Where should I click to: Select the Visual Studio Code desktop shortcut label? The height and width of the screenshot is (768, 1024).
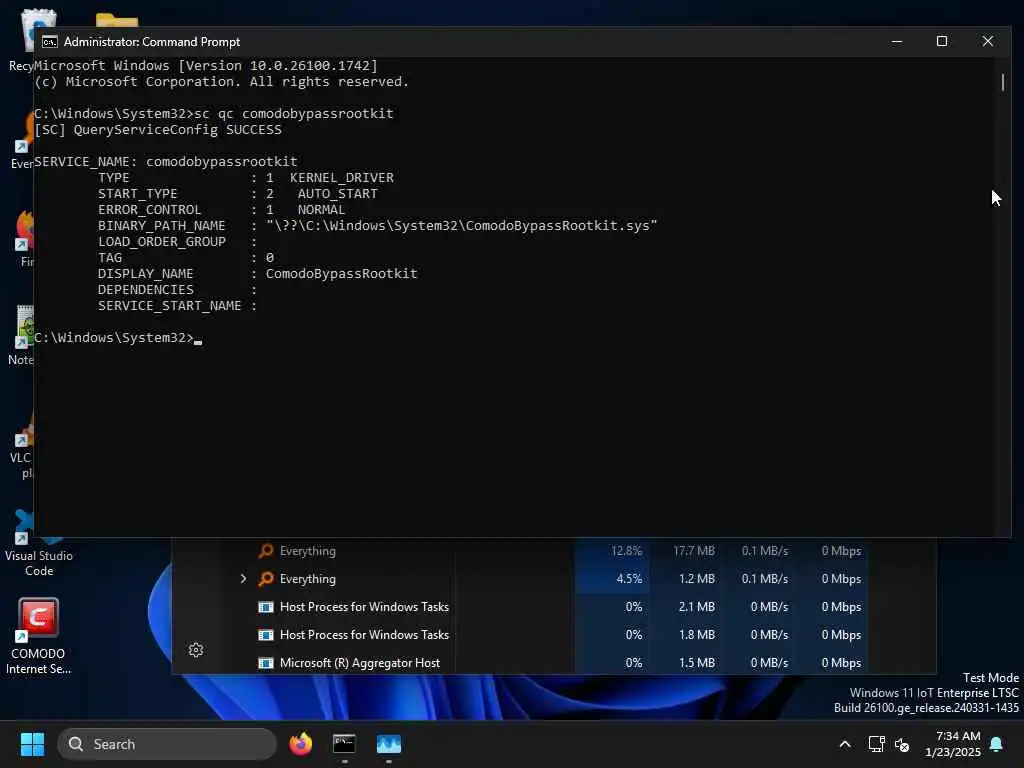tap(39, 563)
